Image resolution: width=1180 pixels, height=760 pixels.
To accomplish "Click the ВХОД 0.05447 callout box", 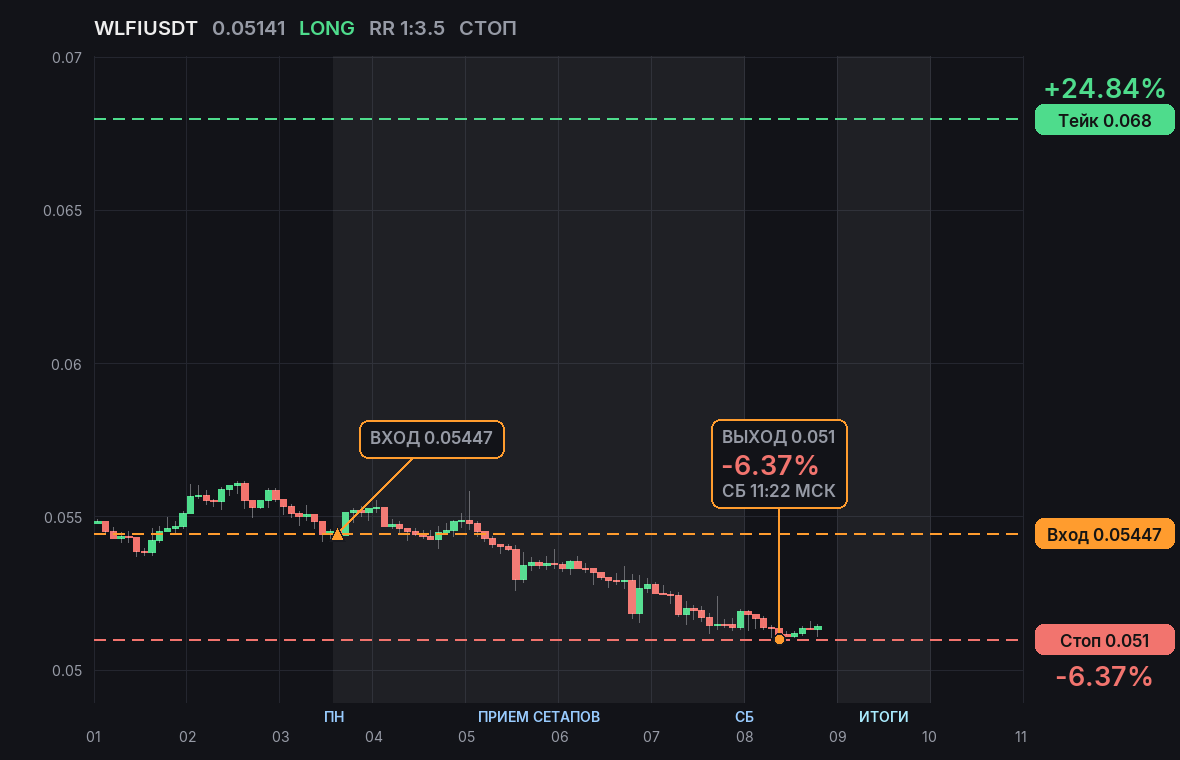I will [432, 439].
